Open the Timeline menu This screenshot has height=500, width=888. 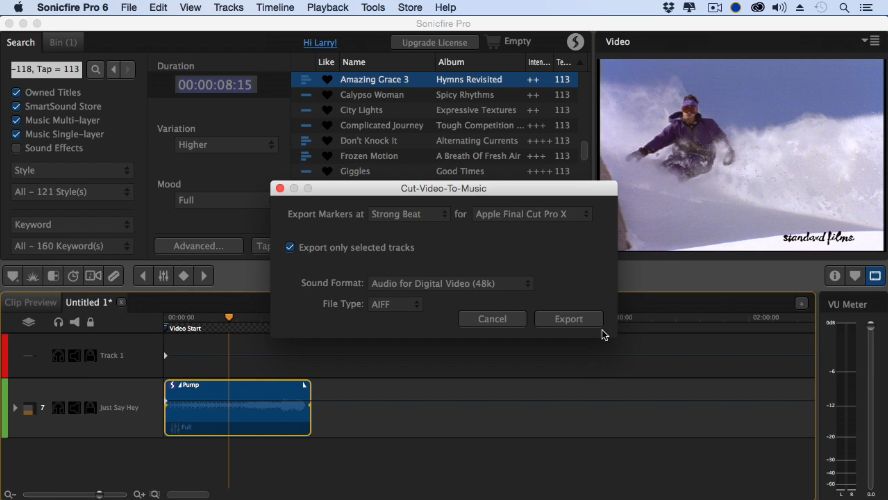tap(275, 7)
